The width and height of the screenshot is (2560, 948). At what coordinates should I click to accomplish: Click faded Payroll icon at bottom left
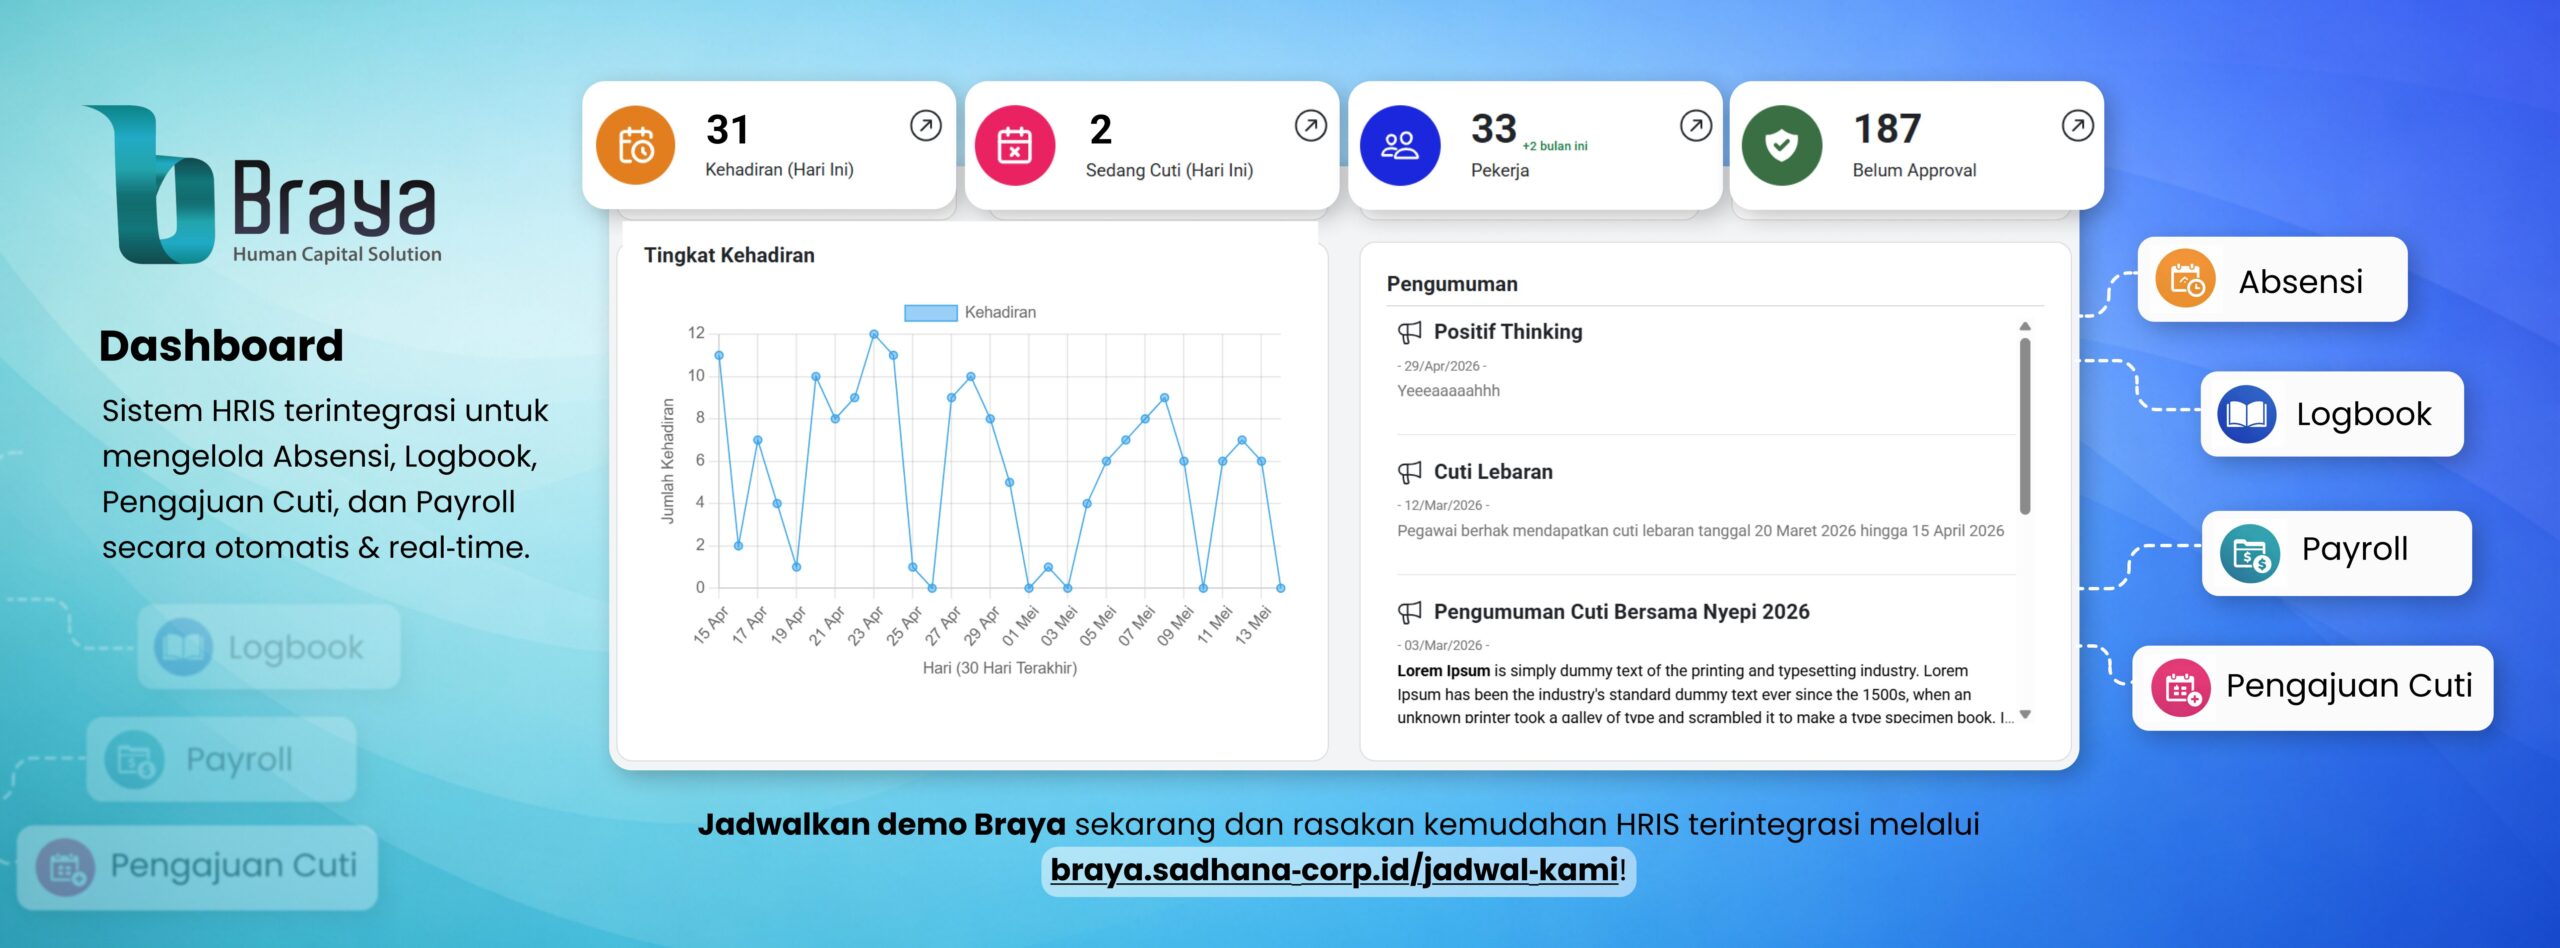tap(134, 760)
